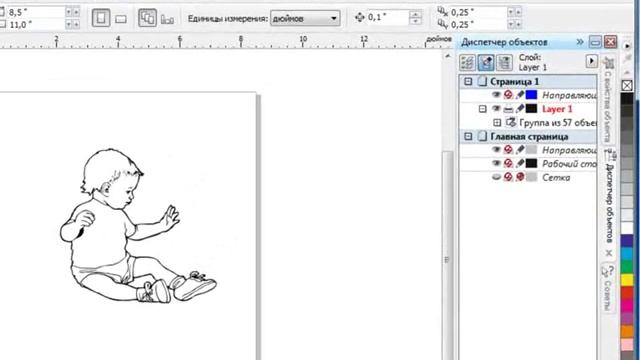The image size is (640, 360).
Task: Toggle visibility eye of Layer 1
Action: point(496,109)
